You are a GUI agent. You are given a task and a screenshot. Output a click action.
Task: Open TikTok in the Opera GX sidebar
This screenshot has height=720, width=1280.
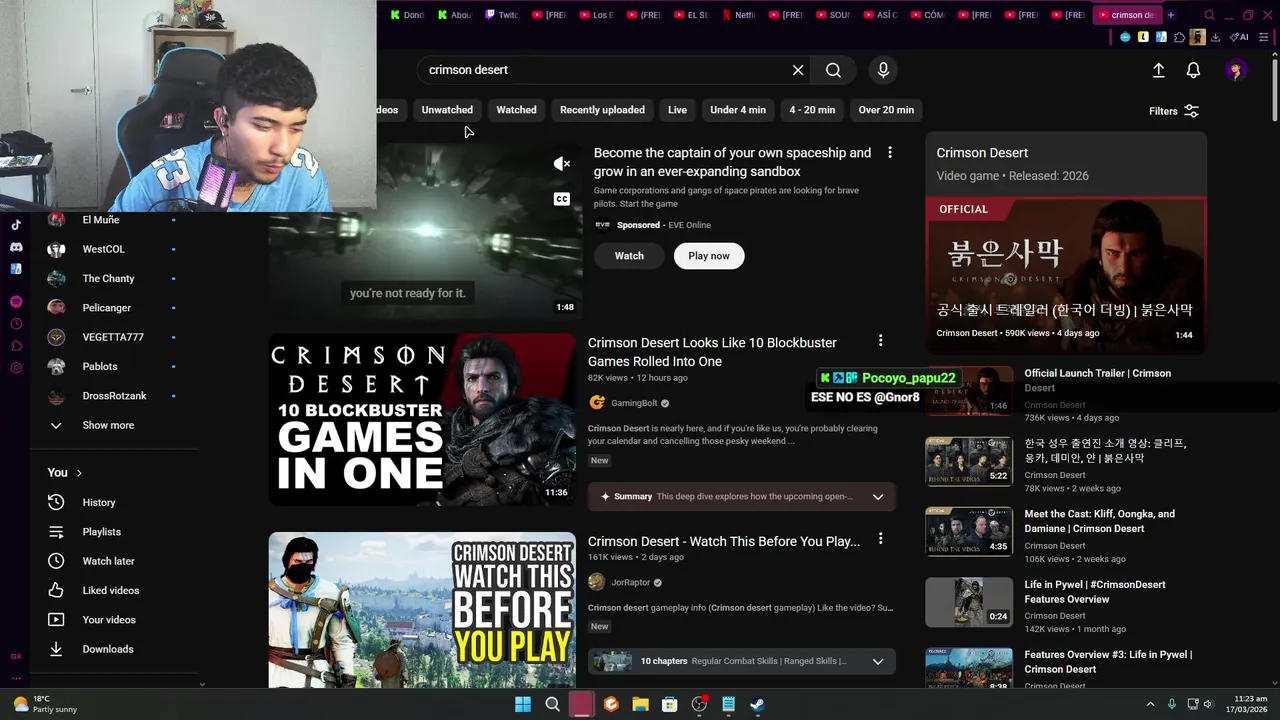[x=16, y=225]
